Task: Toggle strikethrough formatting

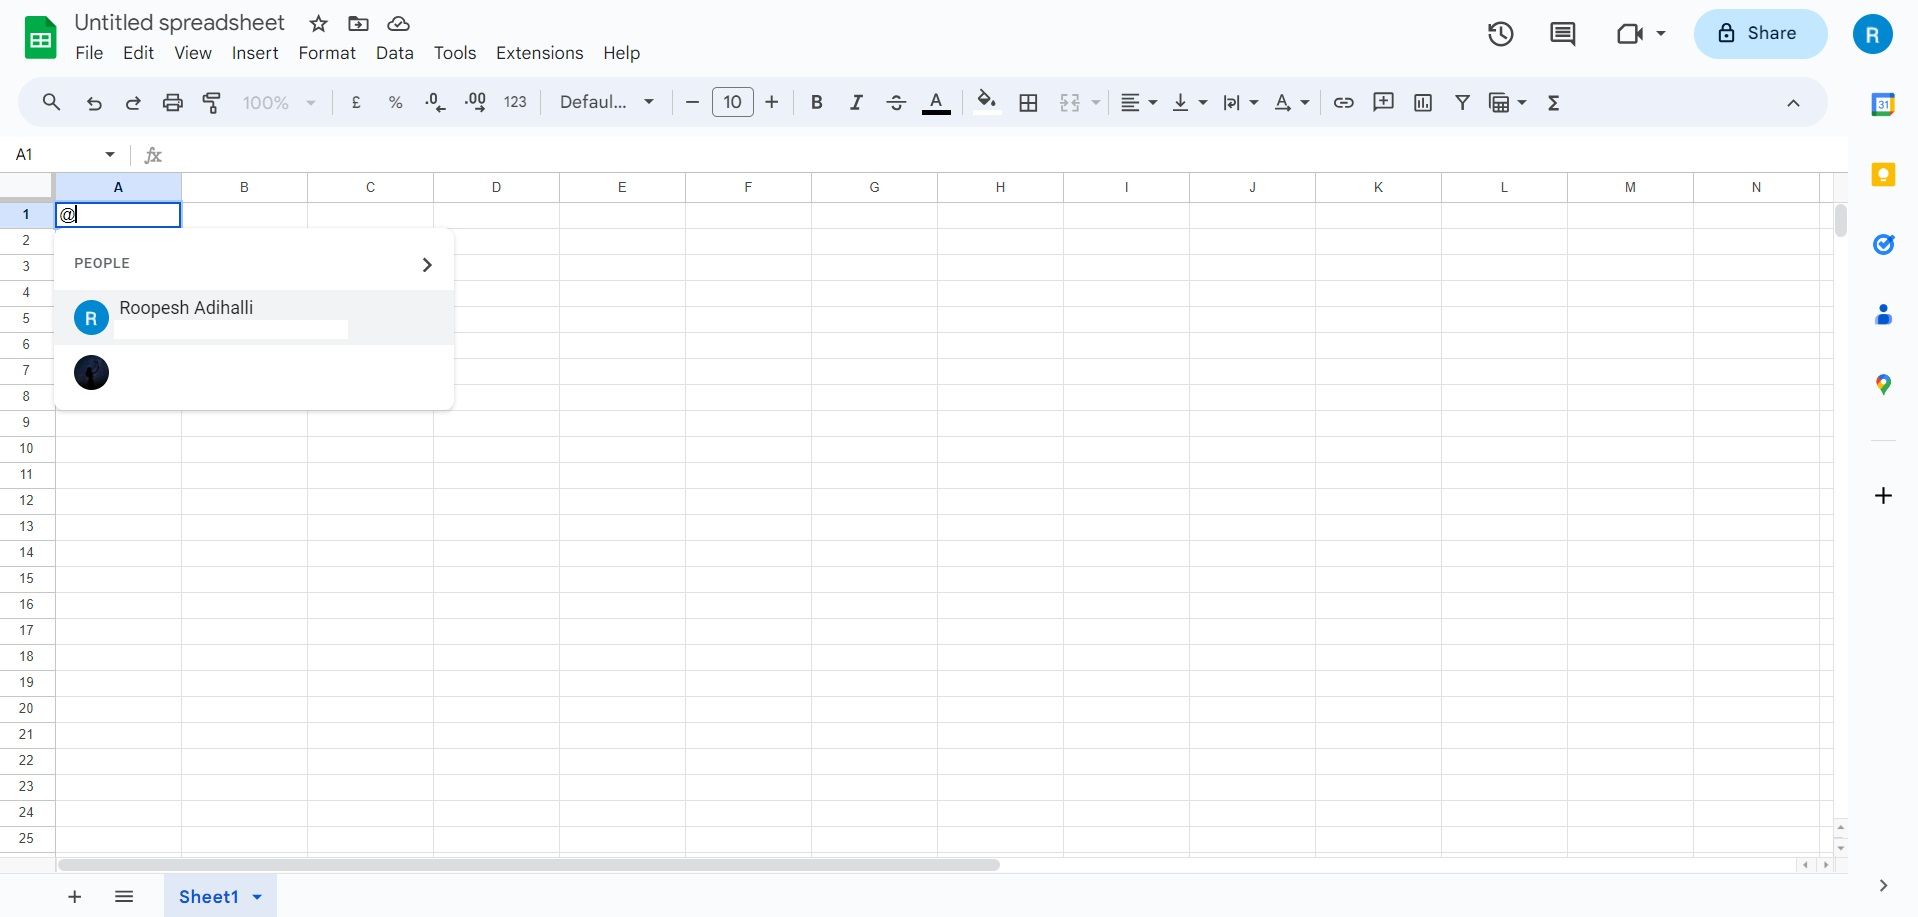Action: point(896,102)
